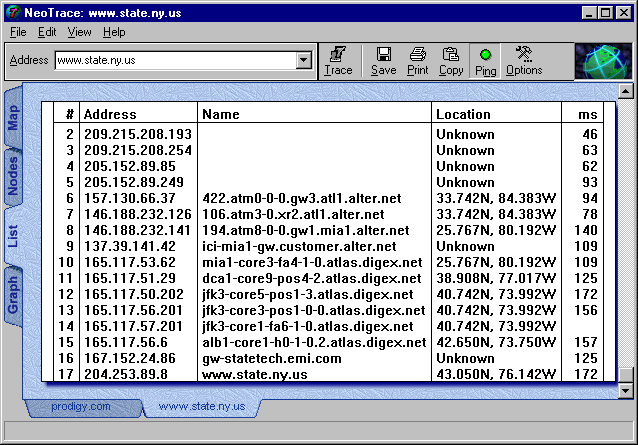Click www.state.ny.us in the Name column
Screen dimensions: 638x445
255,374
